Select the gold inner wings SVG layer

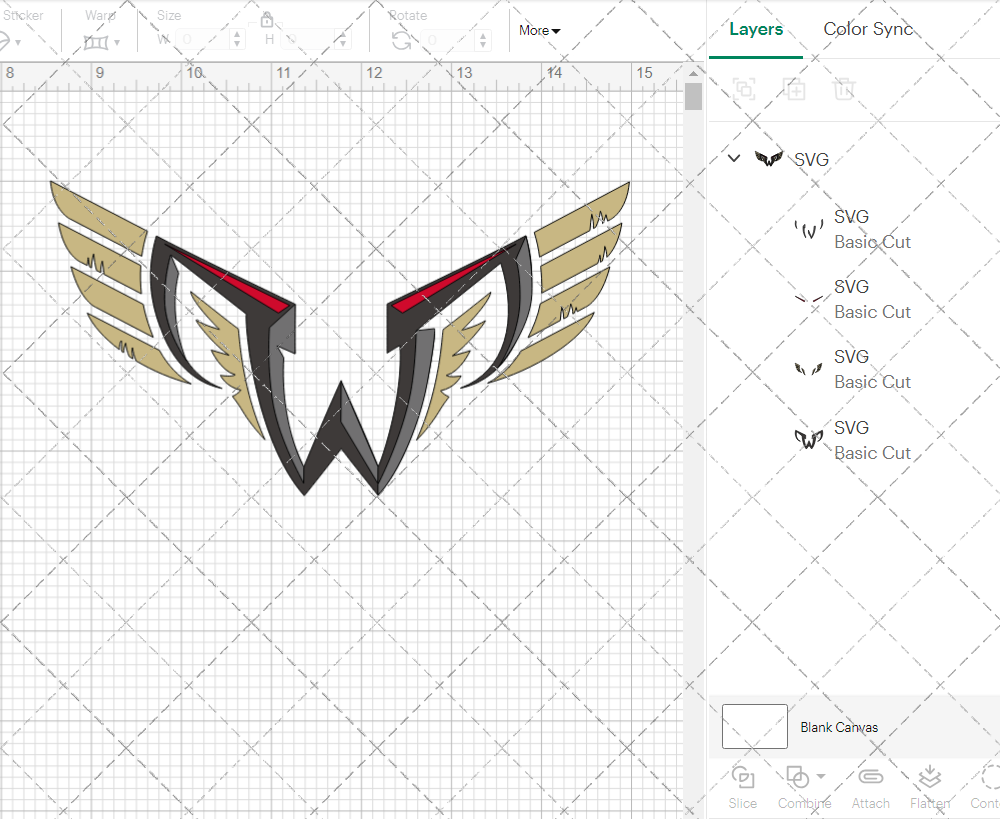click(855, 369)
